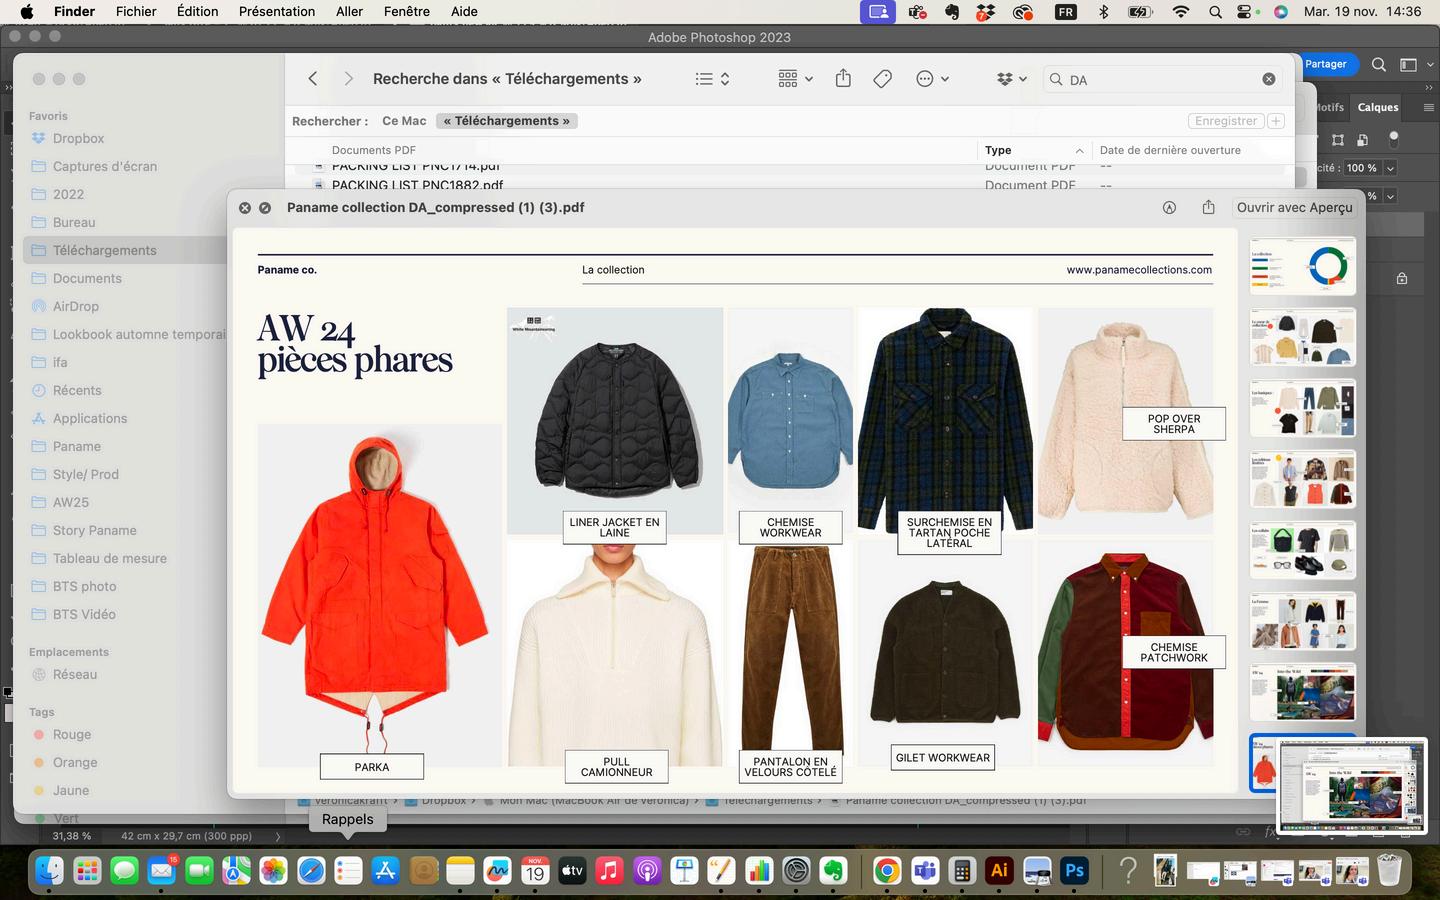Open the Trash in the Dock
This screenshot has height=900, width=1440.
coord(1389,871)
